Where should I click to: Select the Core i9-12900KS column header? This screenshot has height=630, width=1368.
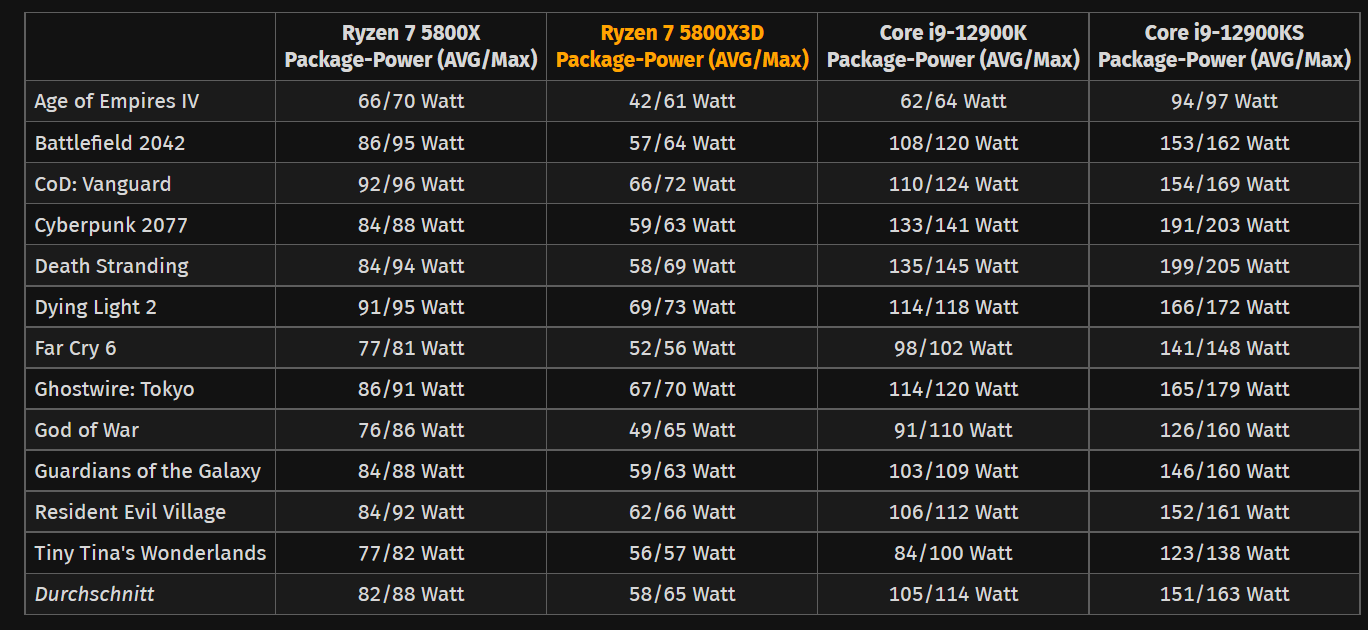point(1224,46)
